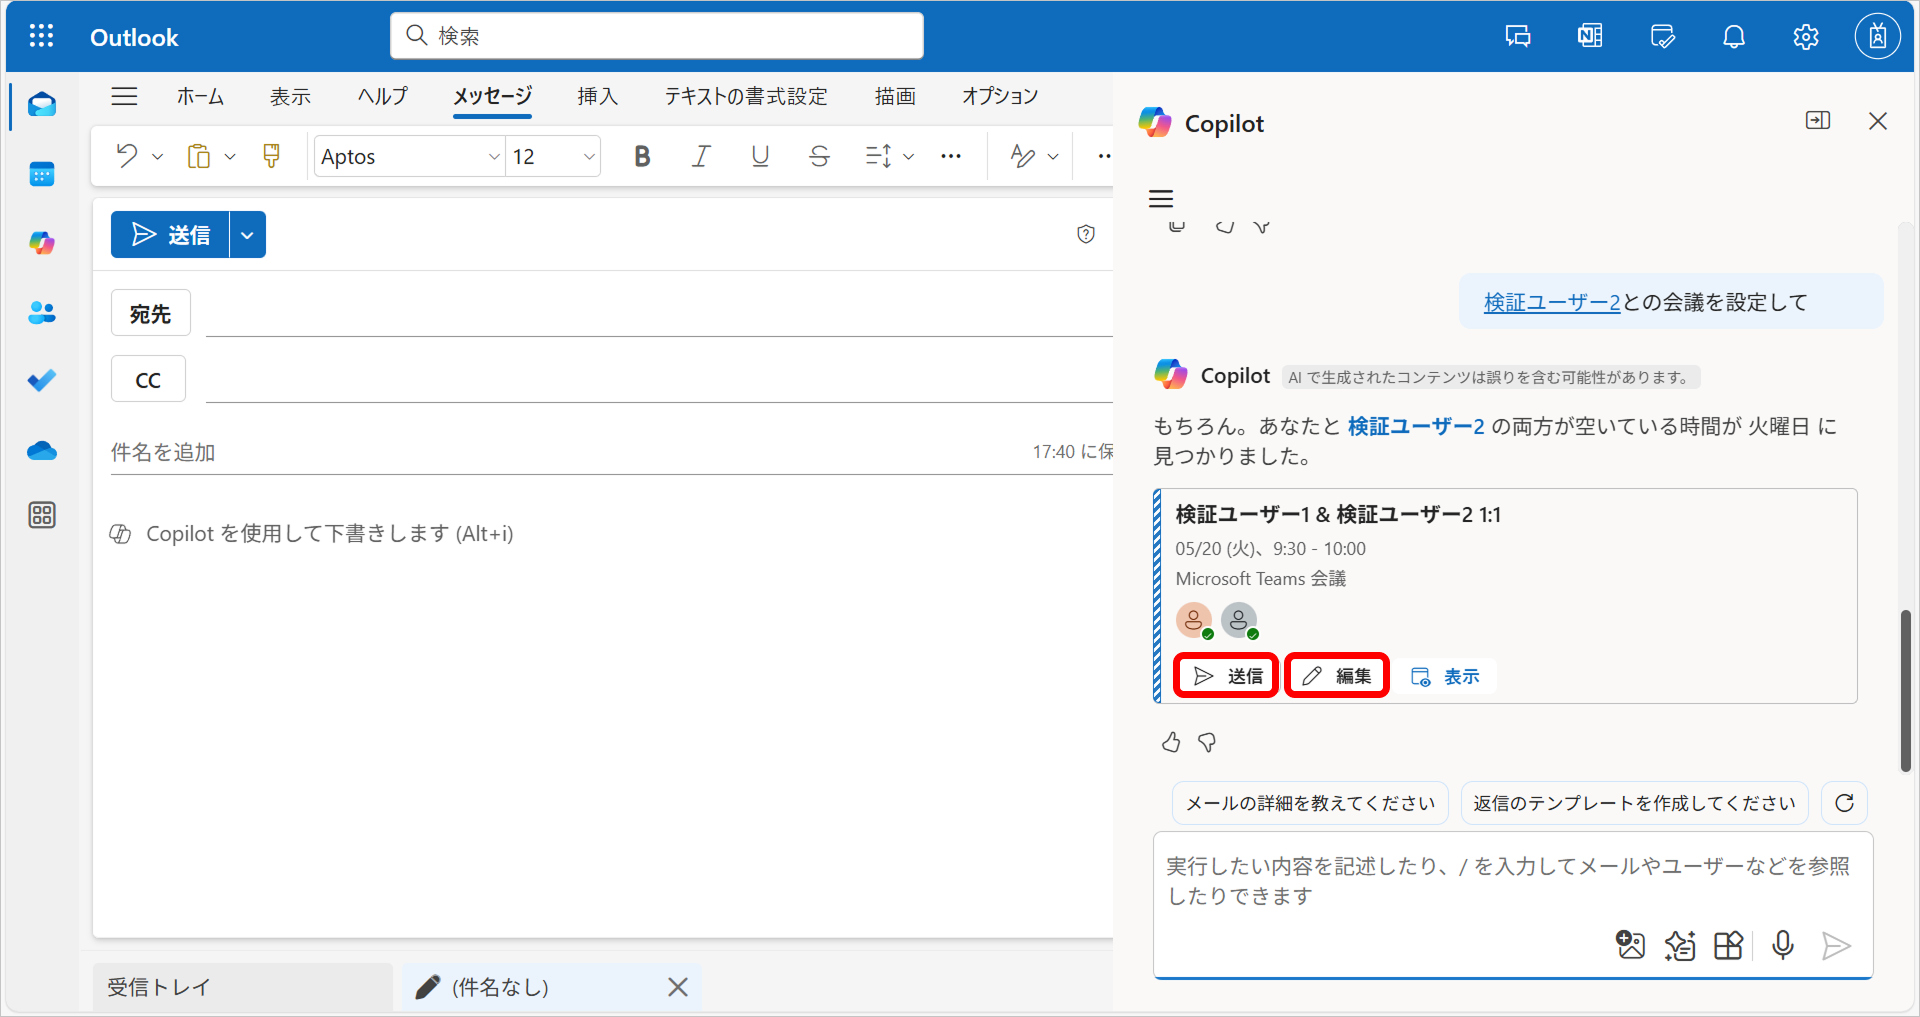This screenshot has height=1017, width=1920.
Task: Expand the Undo dropdown arrow
Action: tap(157, 157)
